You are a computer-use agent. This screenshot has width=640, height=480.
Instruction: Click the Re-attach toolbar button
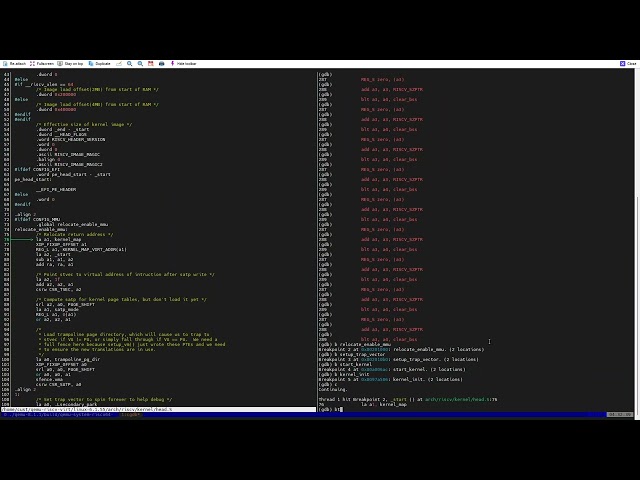(14, 64)
